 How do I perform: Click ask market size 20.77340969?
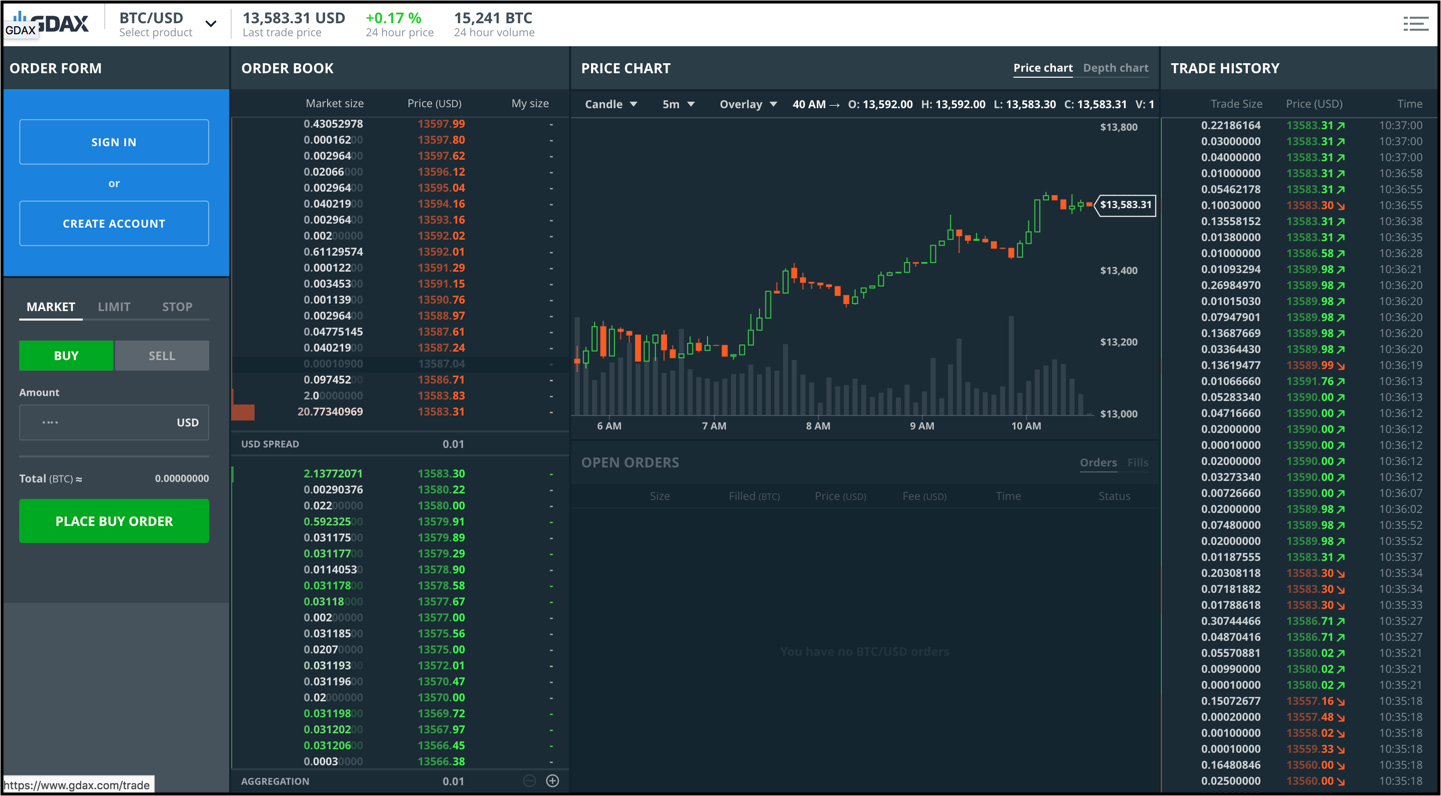pyautogui.click(x=330, y=412)
